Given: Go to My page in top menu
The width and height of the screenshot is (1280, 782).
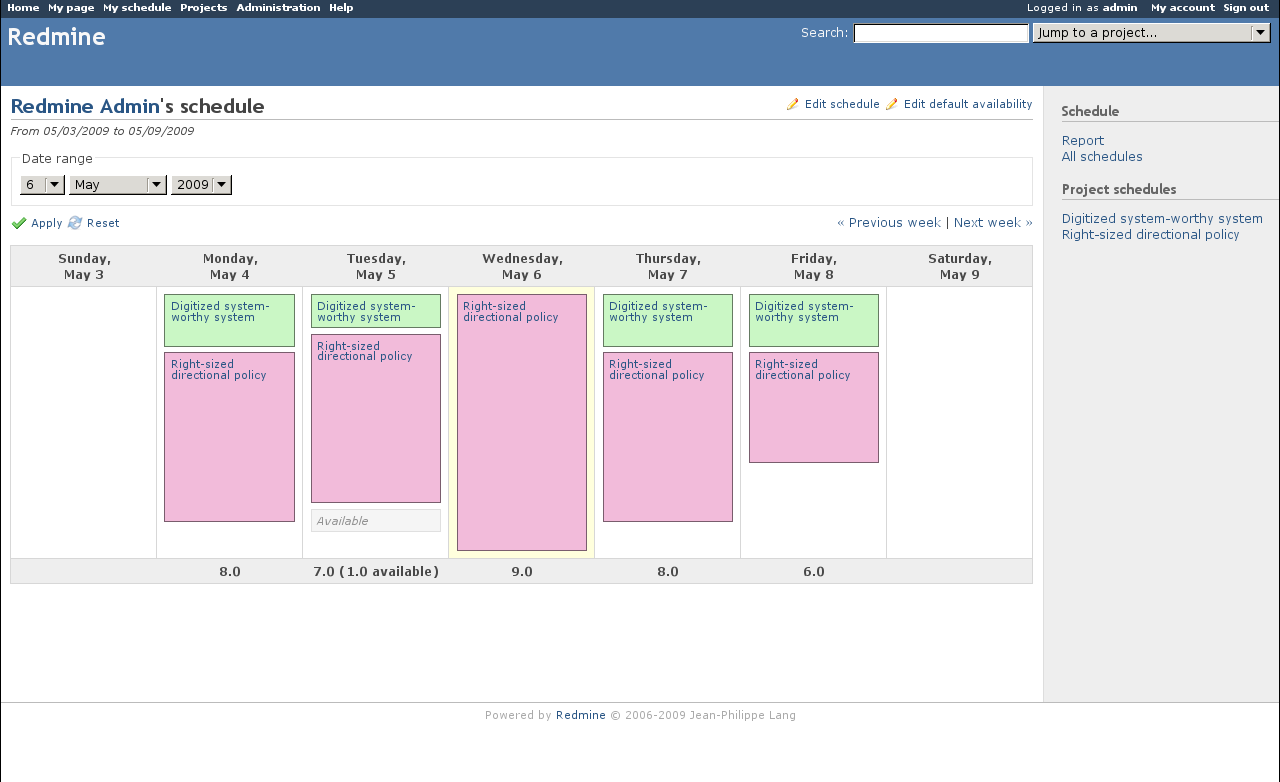Looking at the screenshot, I should click(x=71, y=8).
